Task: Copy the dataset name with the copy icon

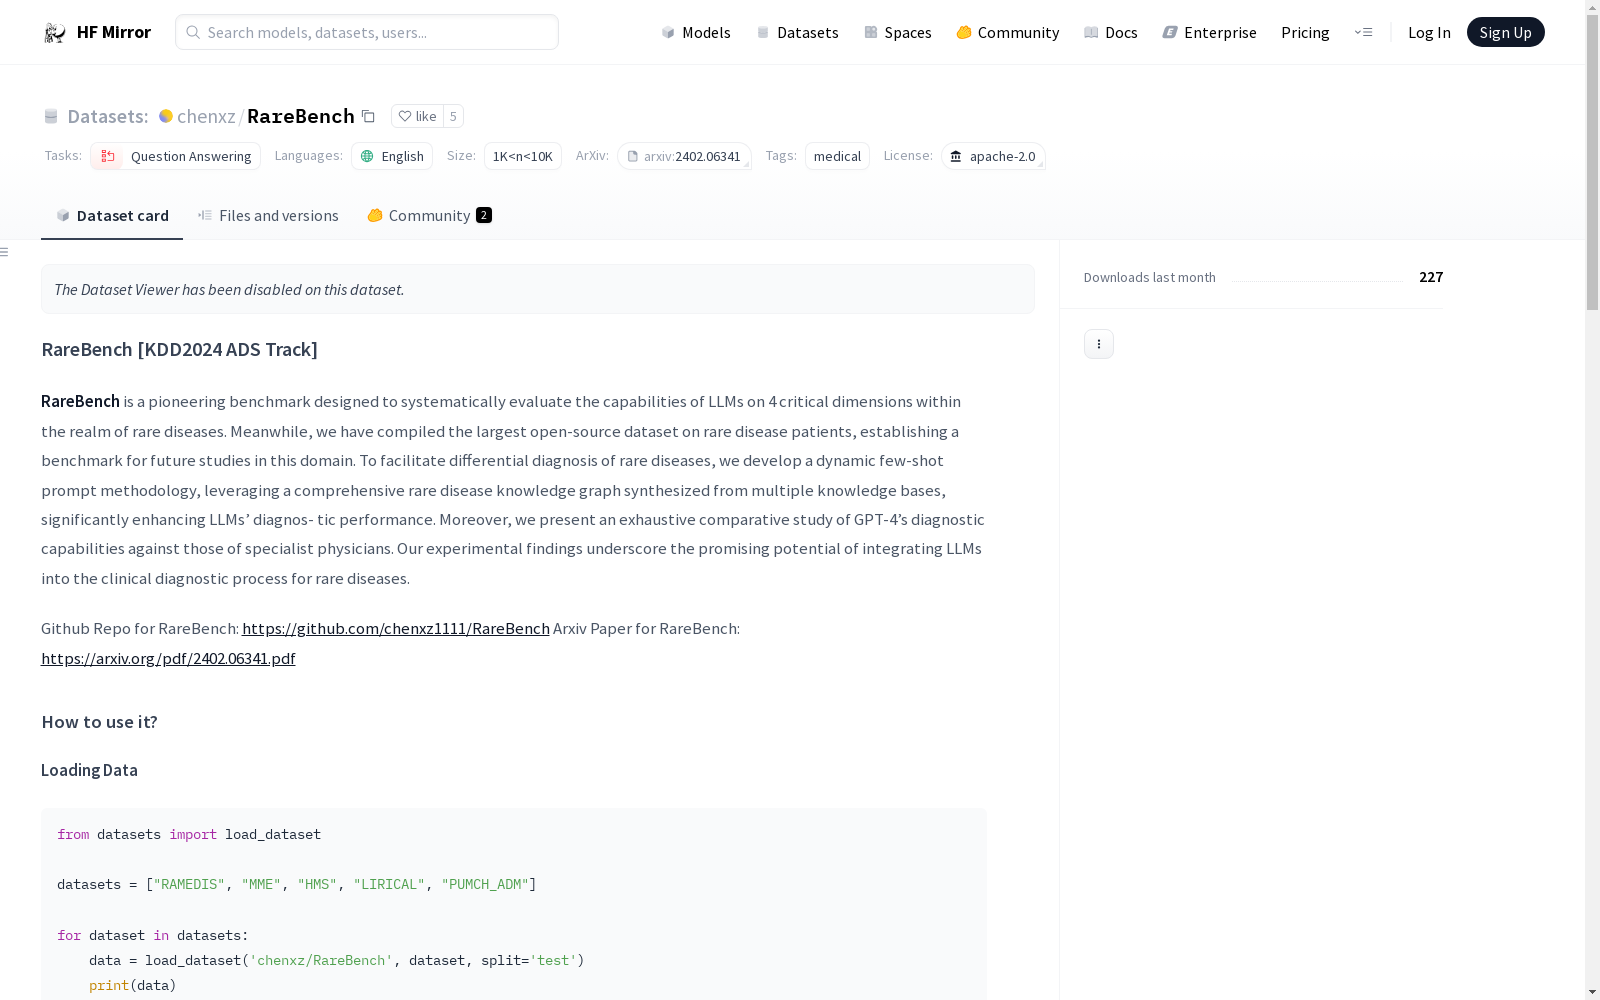Action: (x=368, y=116)
